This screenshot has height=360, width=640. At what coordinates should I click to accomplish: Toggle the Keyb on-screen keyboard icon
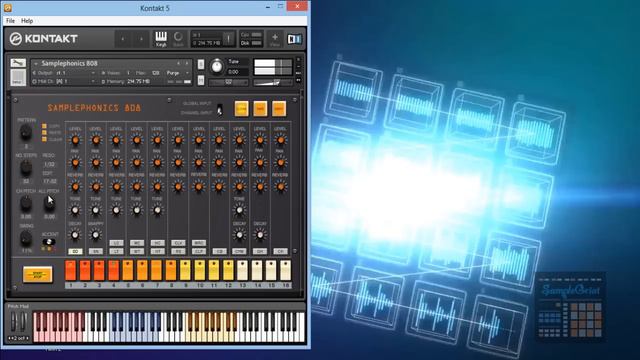pos(161,38)
